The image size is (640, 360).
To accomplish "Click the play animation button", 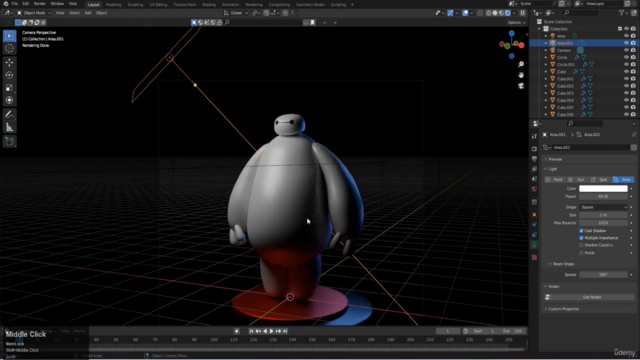I will click(x=271, y=331).
